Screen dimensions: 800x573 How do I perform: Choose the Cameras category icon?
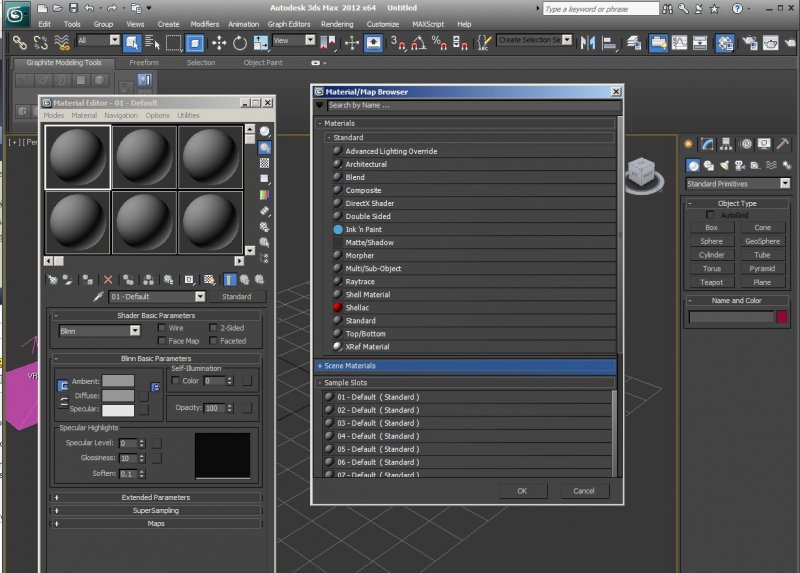[x=740, y=165]
